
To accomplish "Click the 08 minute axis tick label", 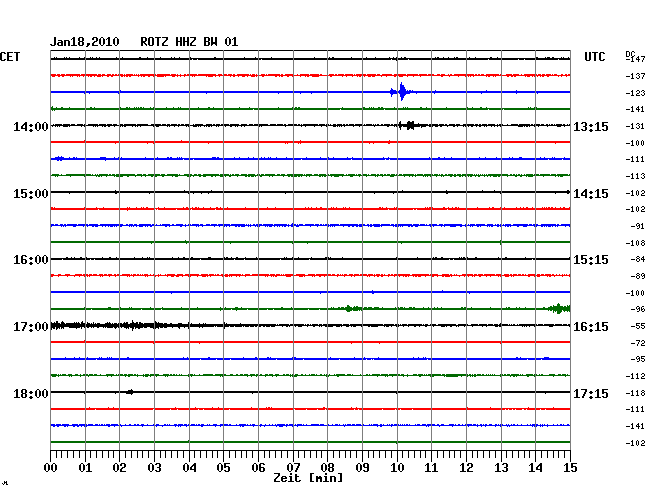I will point(327,468).
